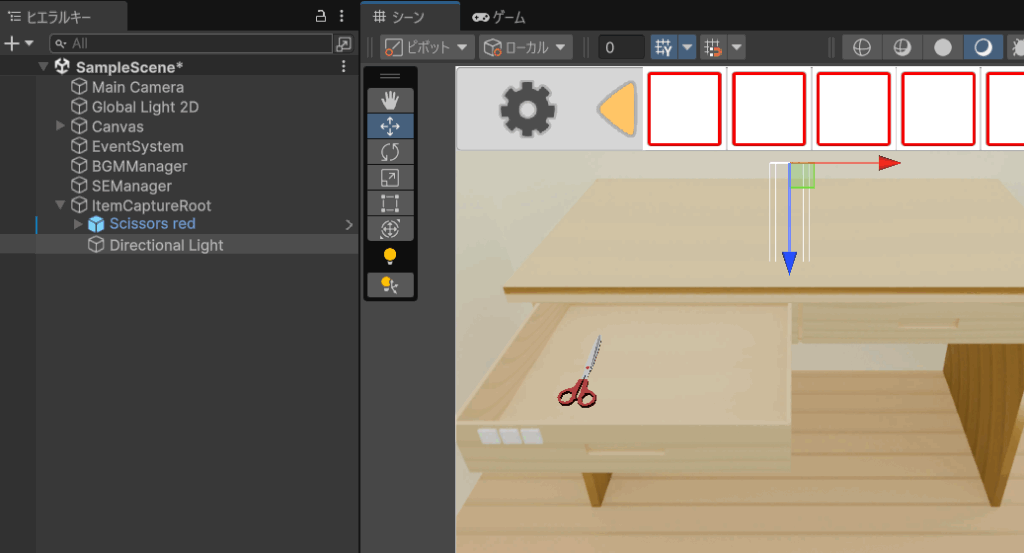The width and height of the screenshot is (1024, 553).
Task: Click the orange left arrow in scene
Action: pos(617,109)
